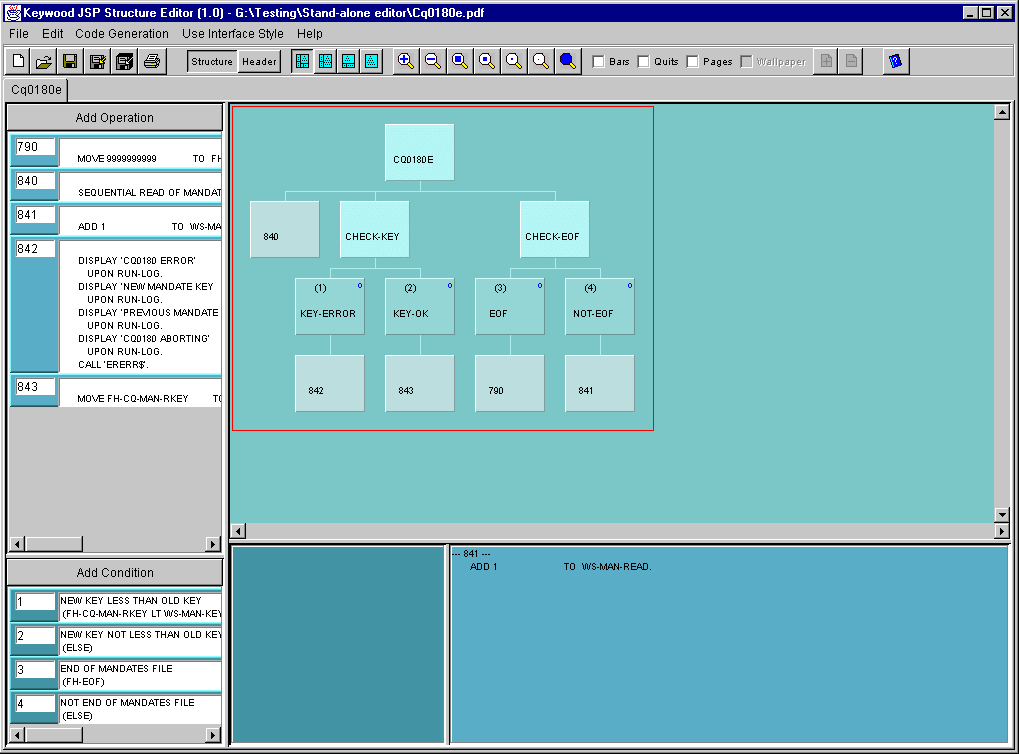Open the Use Interface Style menu
1019x754 pixels.
tap(233, 33)
